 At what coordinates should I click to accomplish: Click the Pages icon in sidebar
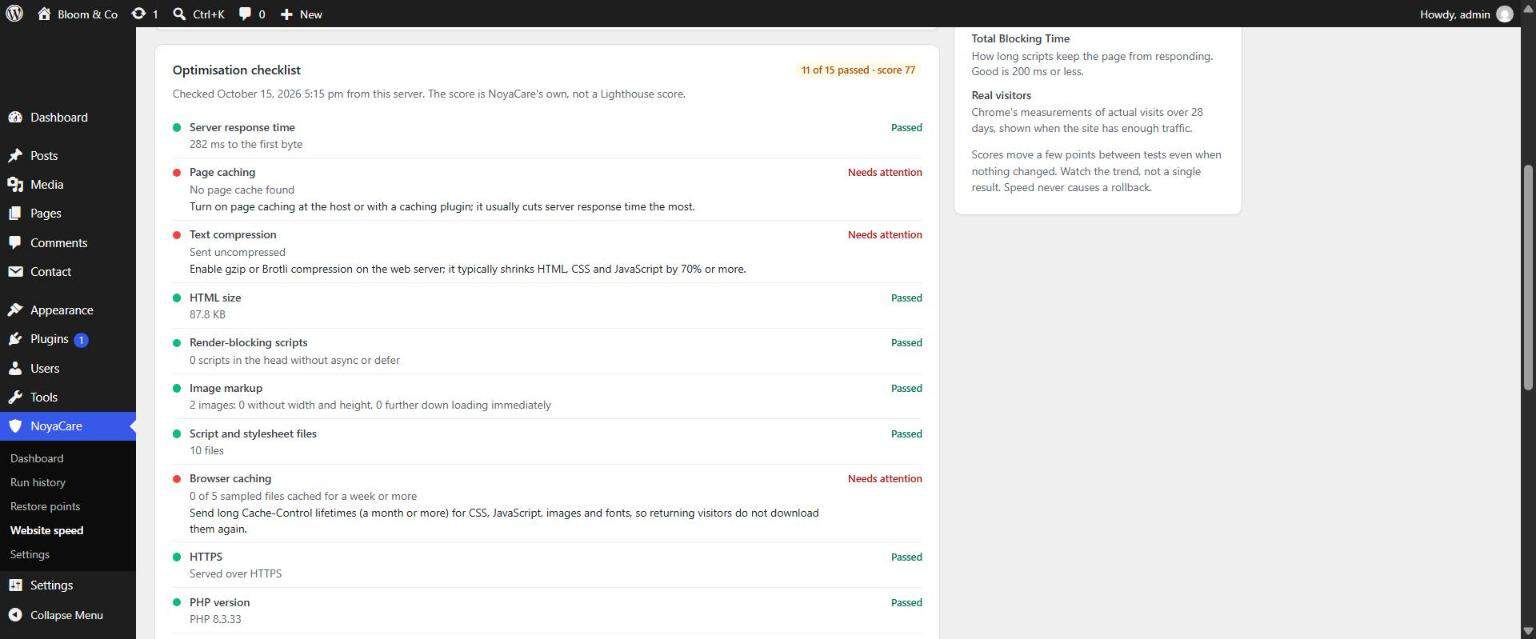pyautogui.click(x=15, y=214)
